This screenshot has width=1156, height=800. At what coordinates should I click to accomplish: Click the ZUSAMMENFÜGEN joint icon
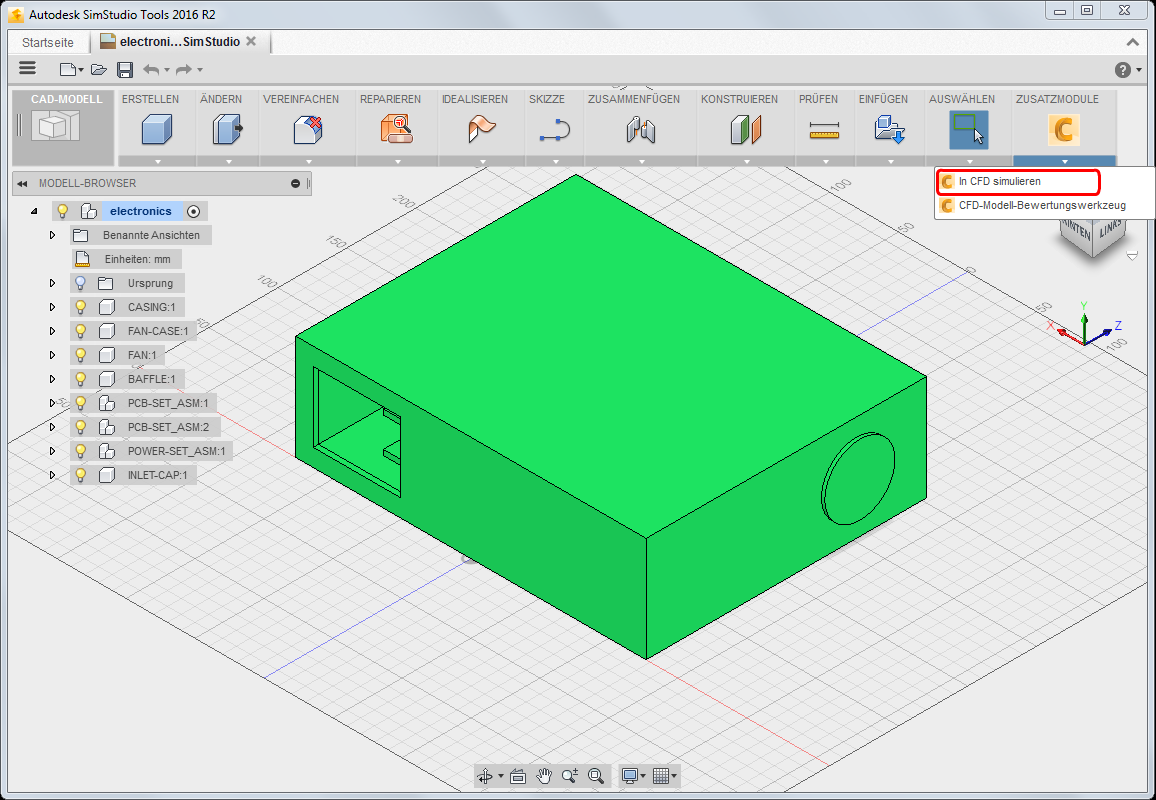(x=641, y=129)
